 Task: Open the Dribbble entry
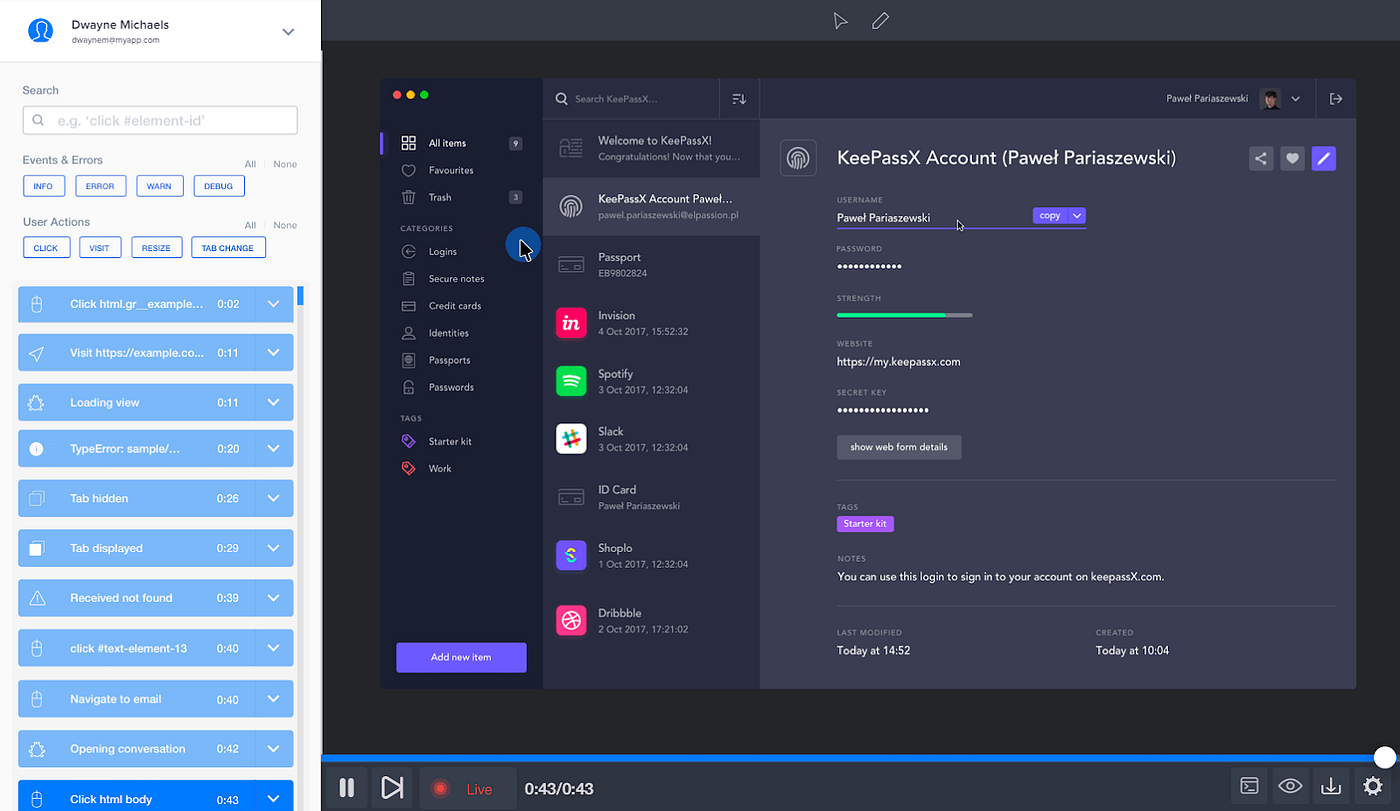[651, 621]
